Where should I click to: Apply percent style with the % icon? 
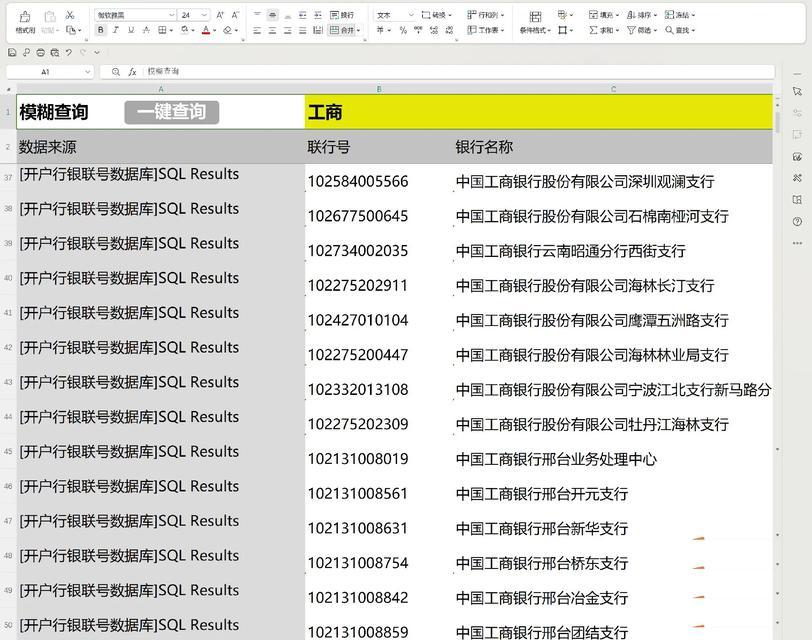(x=403, y=30)
